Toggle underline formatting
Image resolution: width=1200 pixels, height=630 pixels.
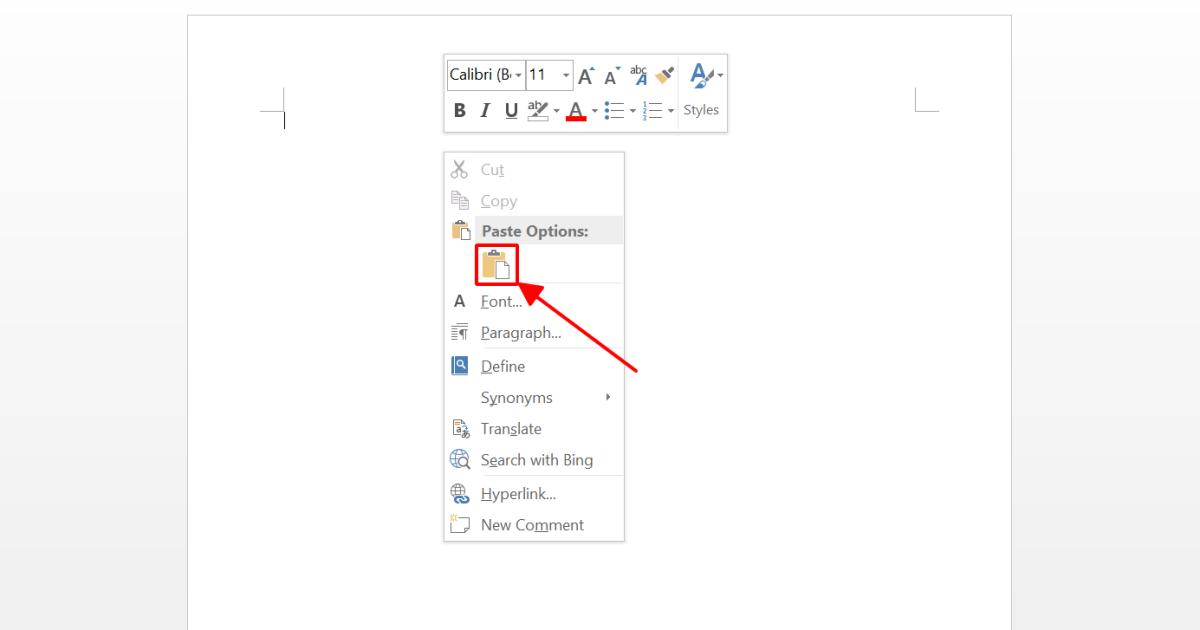[511, 110]
